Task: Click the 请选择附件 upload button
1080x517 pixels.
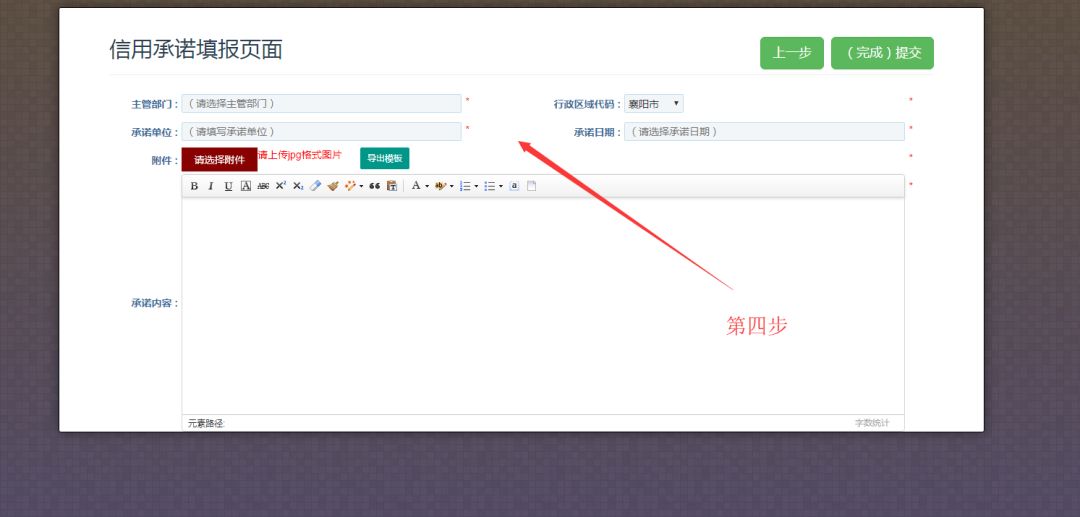Action: tap(219, 159)
